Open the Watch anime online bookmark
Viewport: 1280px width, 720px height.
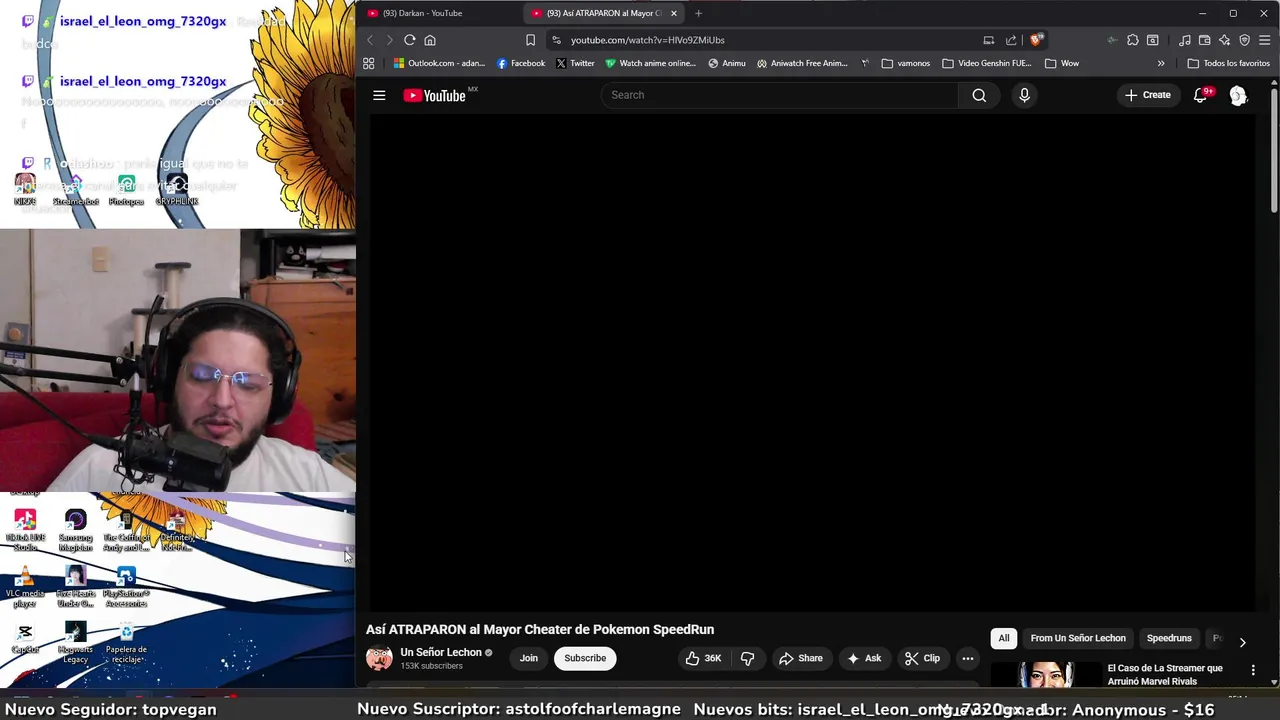650,63
